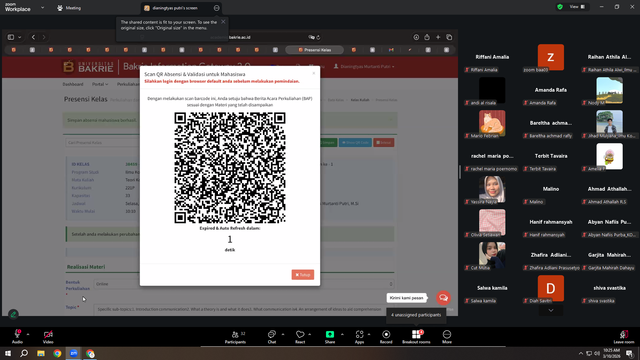Open options icon on the shared screen tab
The height and width of the screenshot is (360, 640).
pyautogui.click(x=216, y=8)
